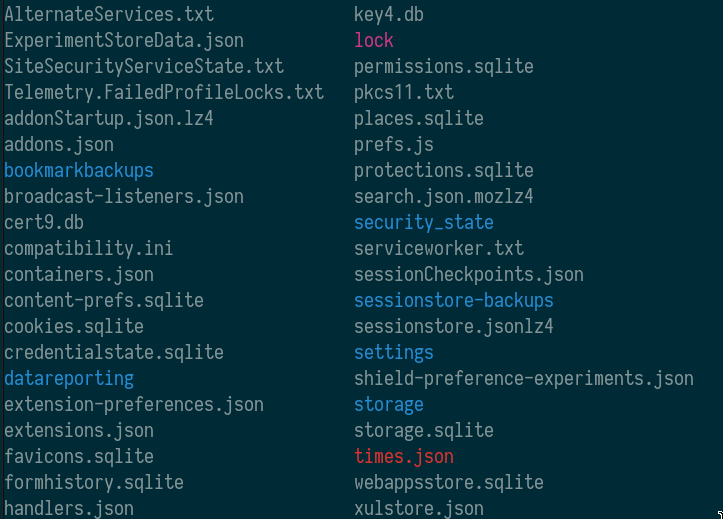The image size is (723, 519).
Task: Click the settings directory entry
Action: tap(394, 352)
